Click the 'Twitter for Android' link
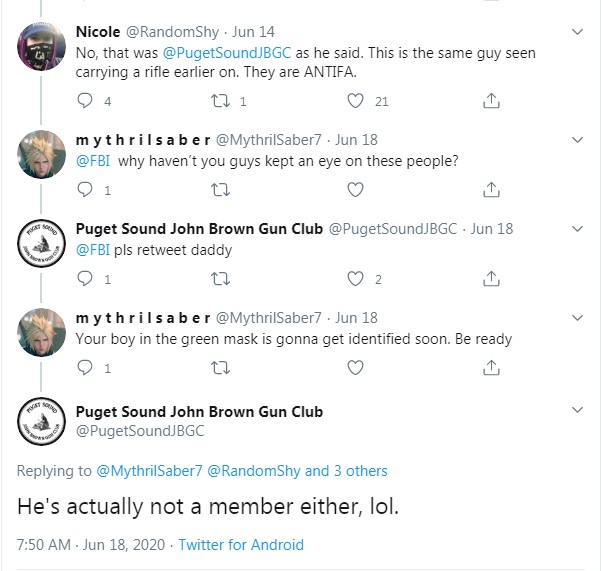The width and height of the screenshot is (602, 571). tap(241, 545)
